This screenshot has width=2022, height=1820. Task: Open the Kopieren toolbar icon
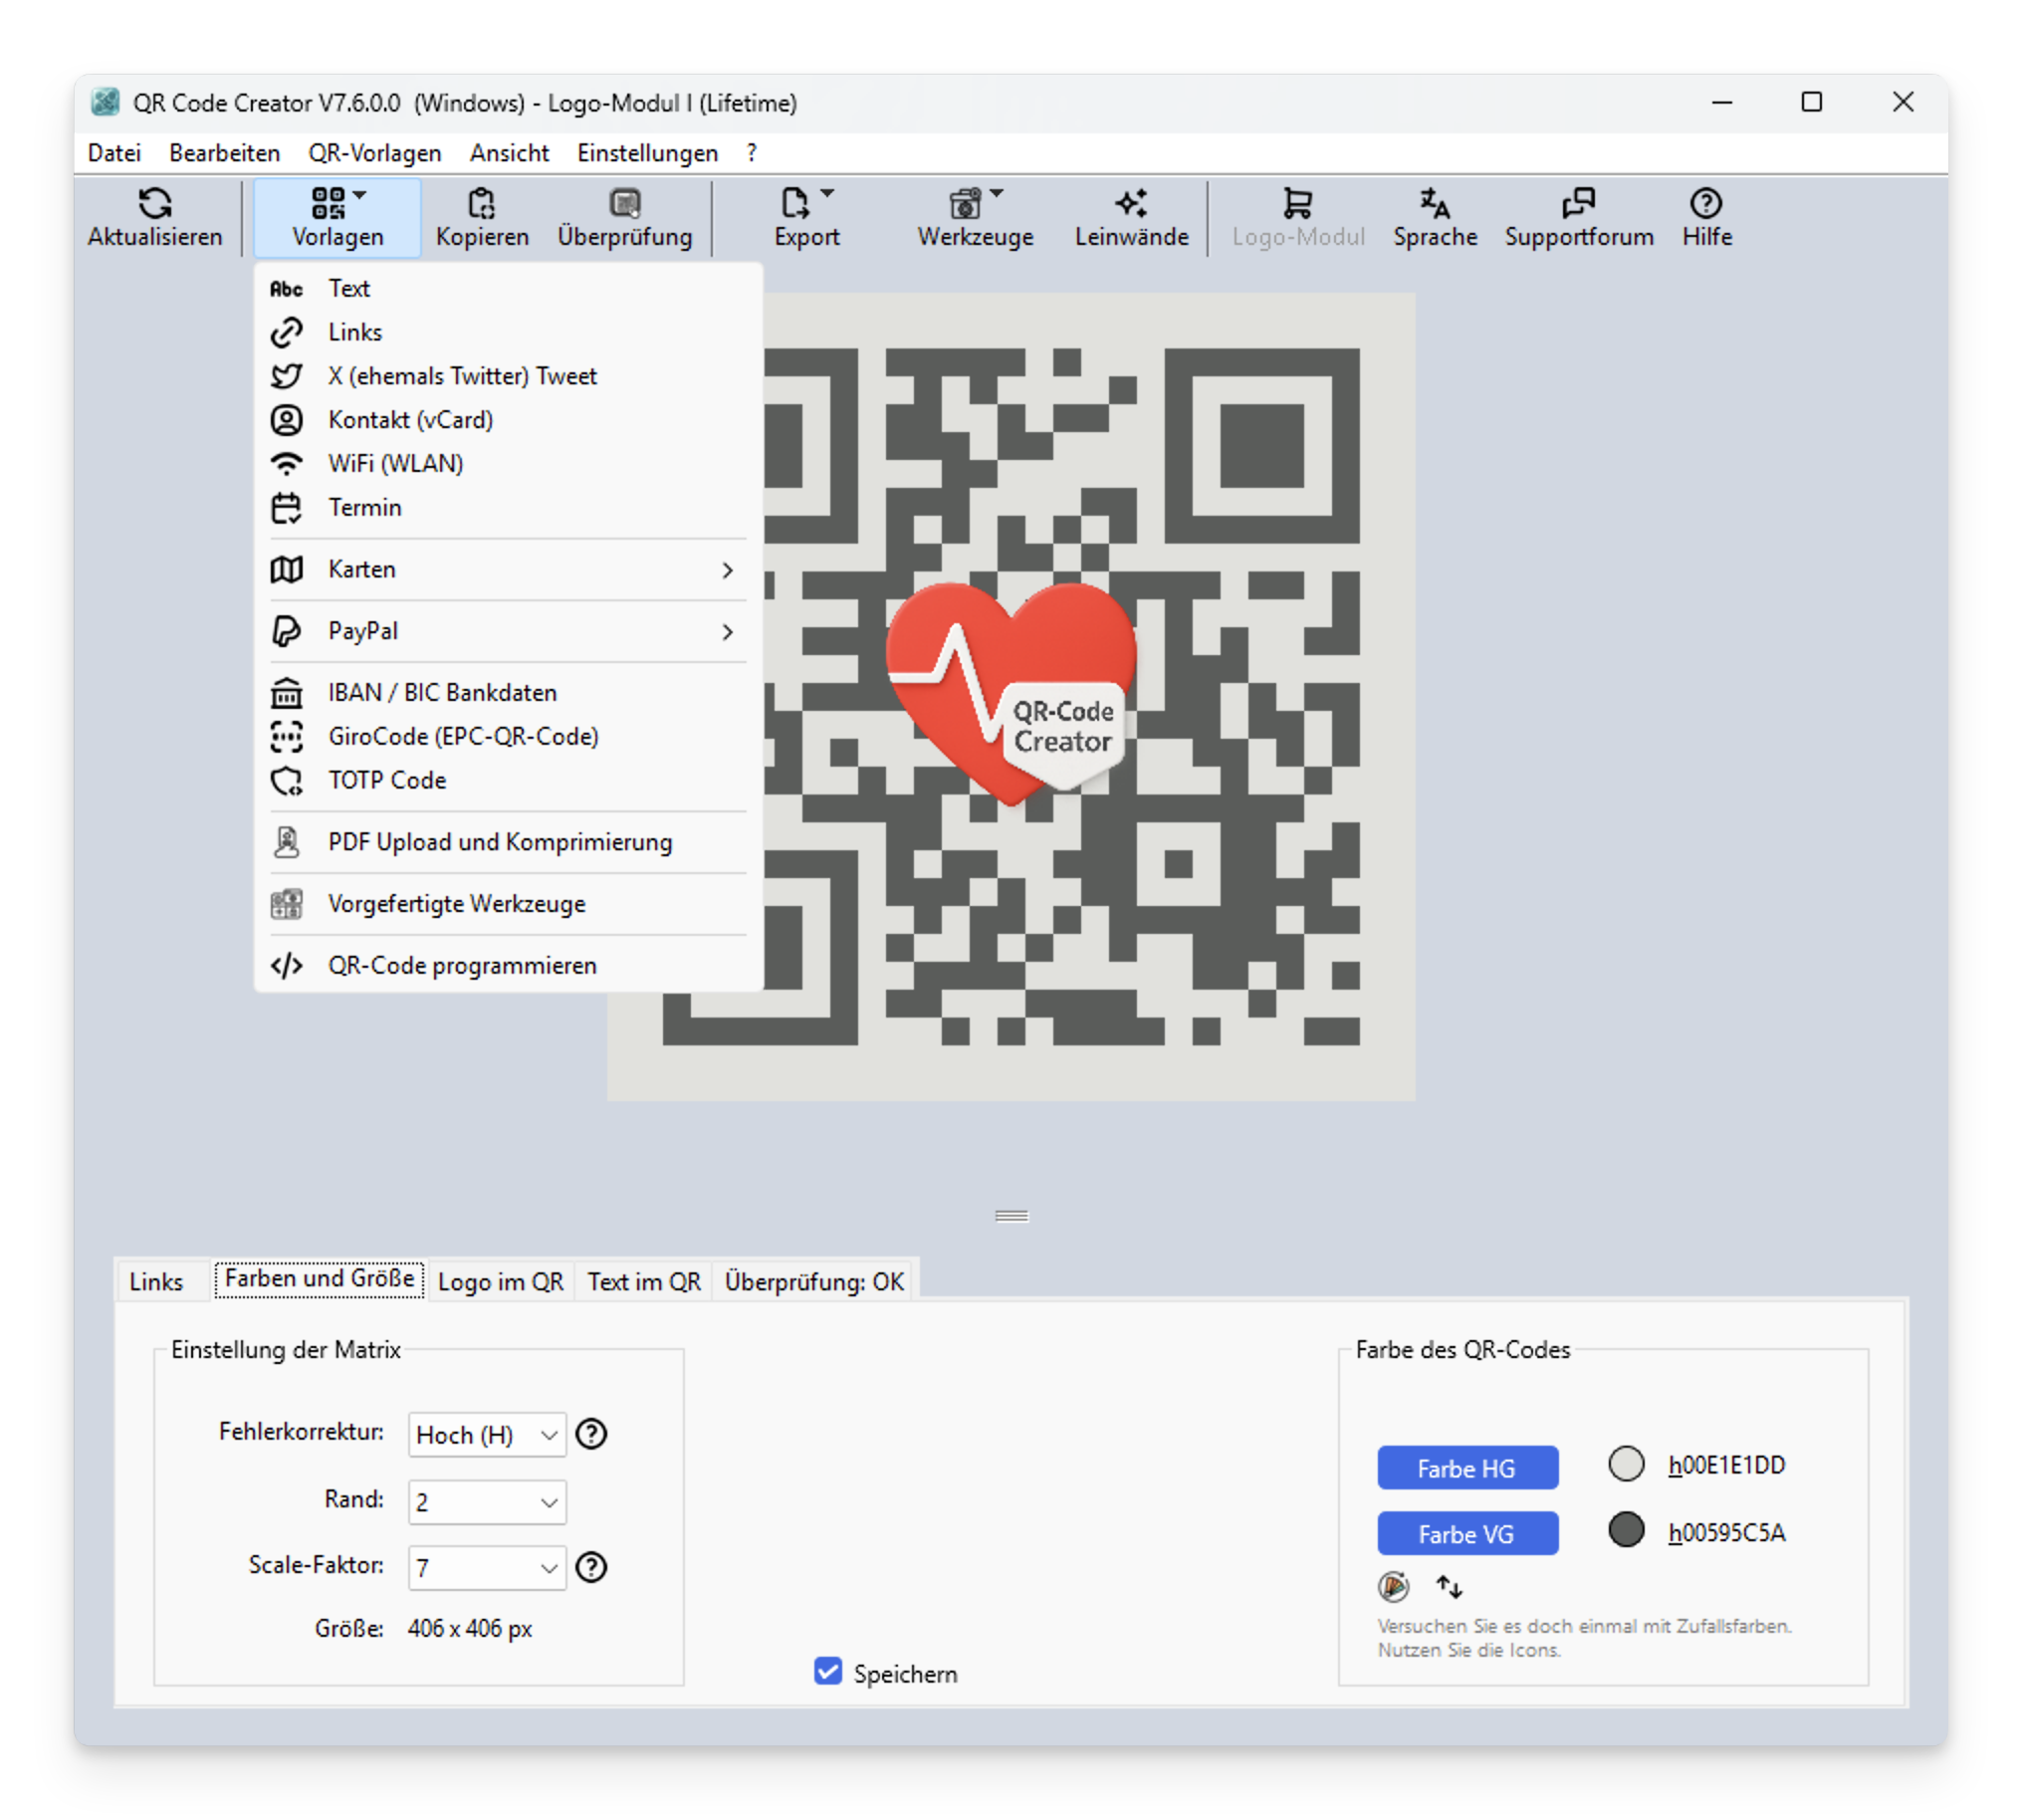pyautogui.click(x=481, y=204)
